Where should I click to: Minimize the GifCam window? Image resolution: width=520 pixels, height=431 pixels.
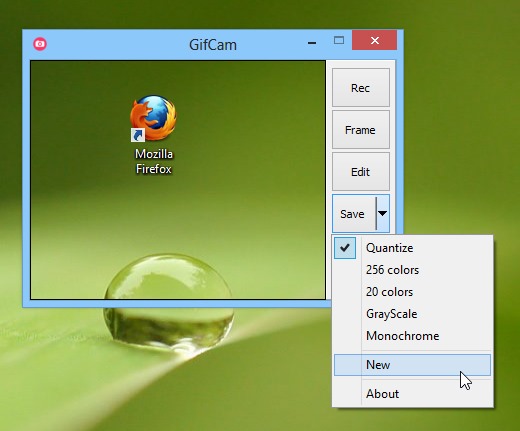(312, 43)
